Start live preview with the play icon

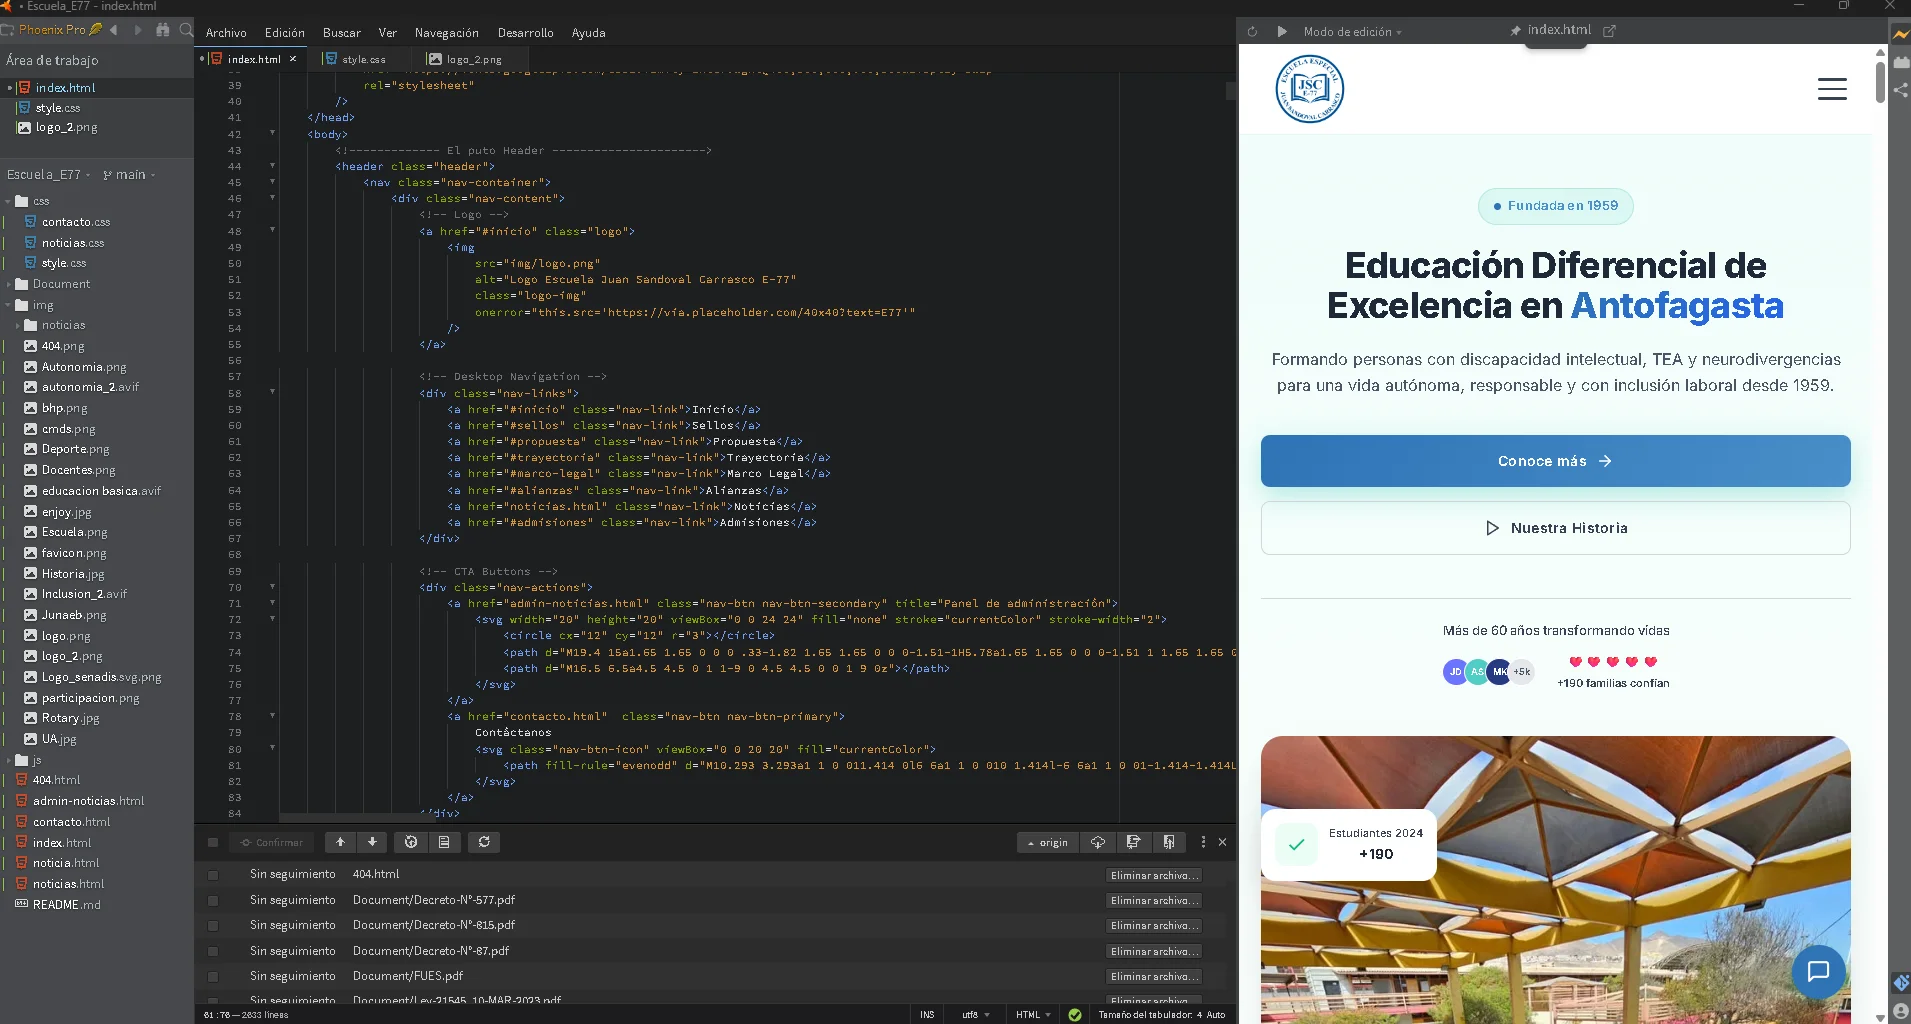[x=1283, y=31]
